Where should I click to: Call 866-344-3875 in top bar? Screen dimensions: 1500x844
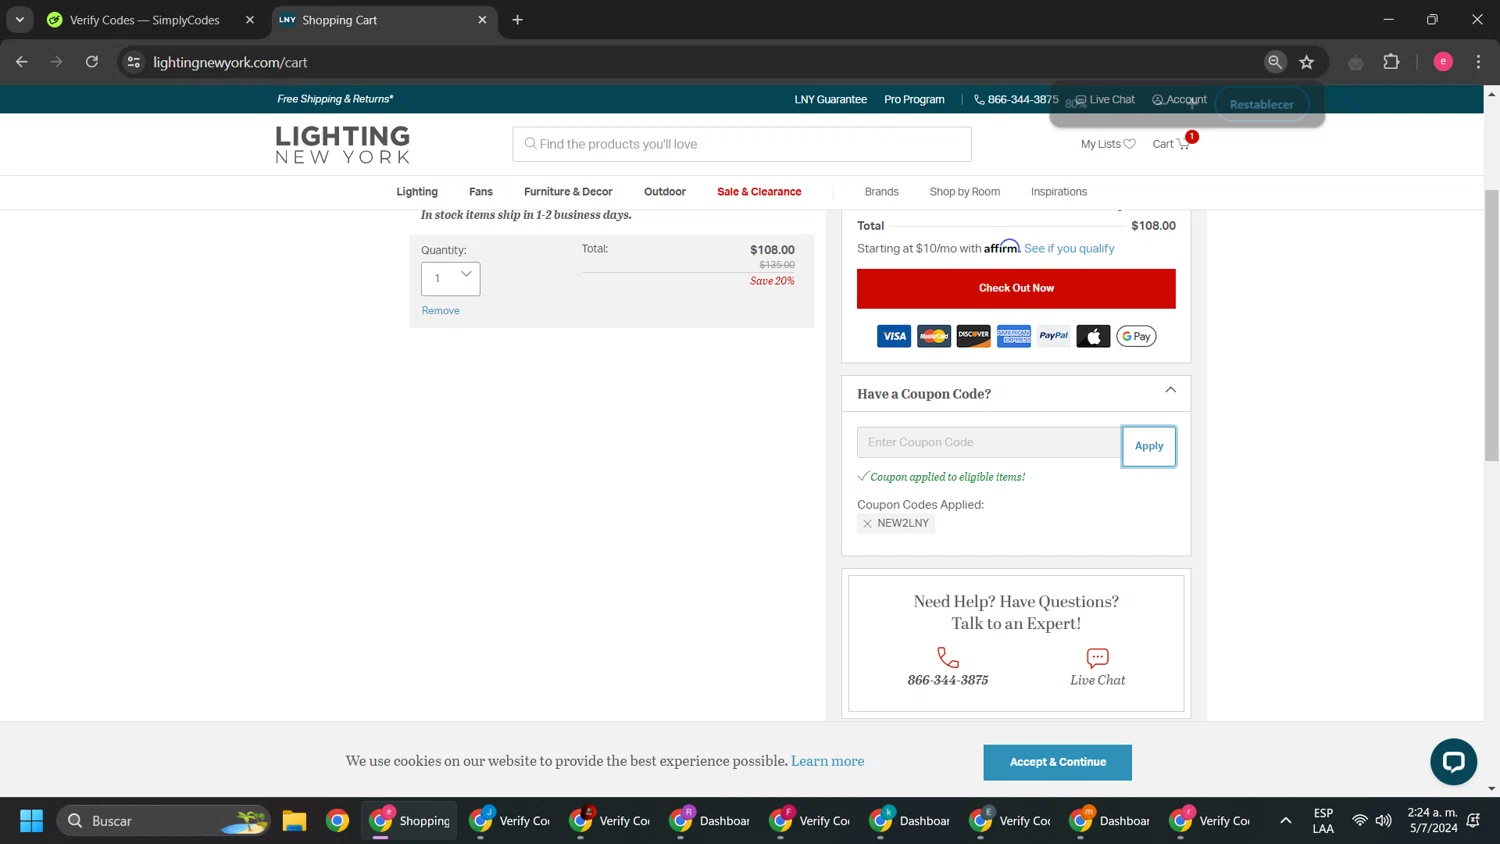point(1016,99)
